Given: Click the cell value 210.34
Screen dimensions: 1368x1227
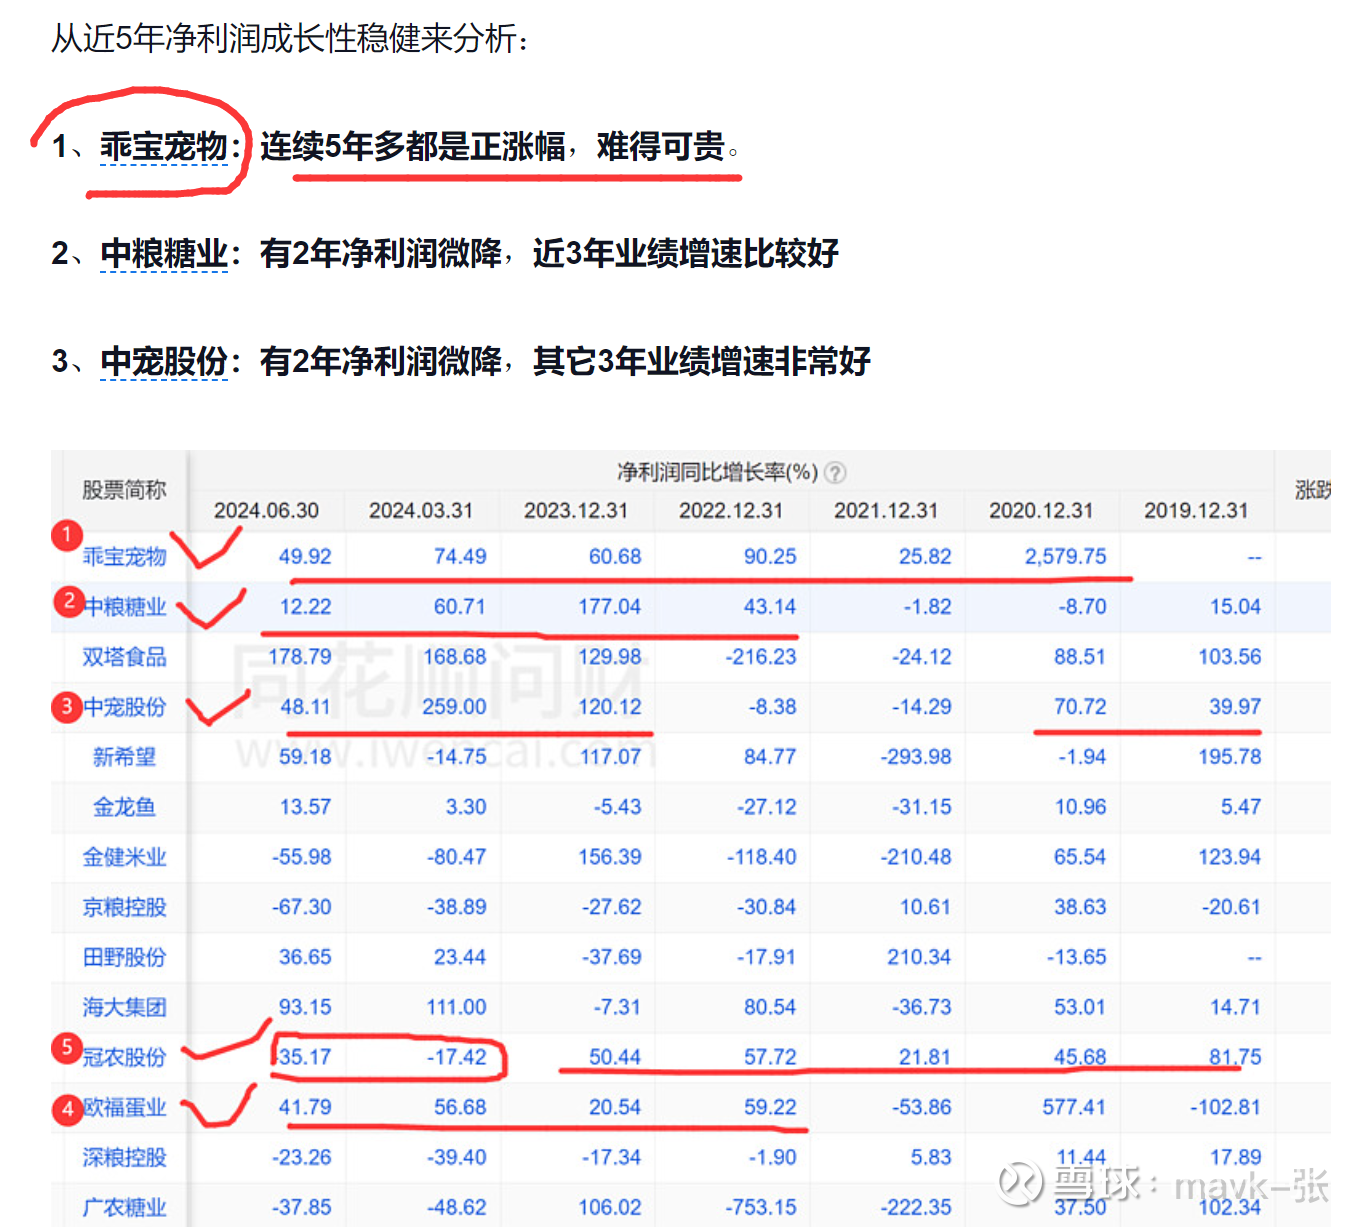Looking at the screenshot, I should point(919,956).
